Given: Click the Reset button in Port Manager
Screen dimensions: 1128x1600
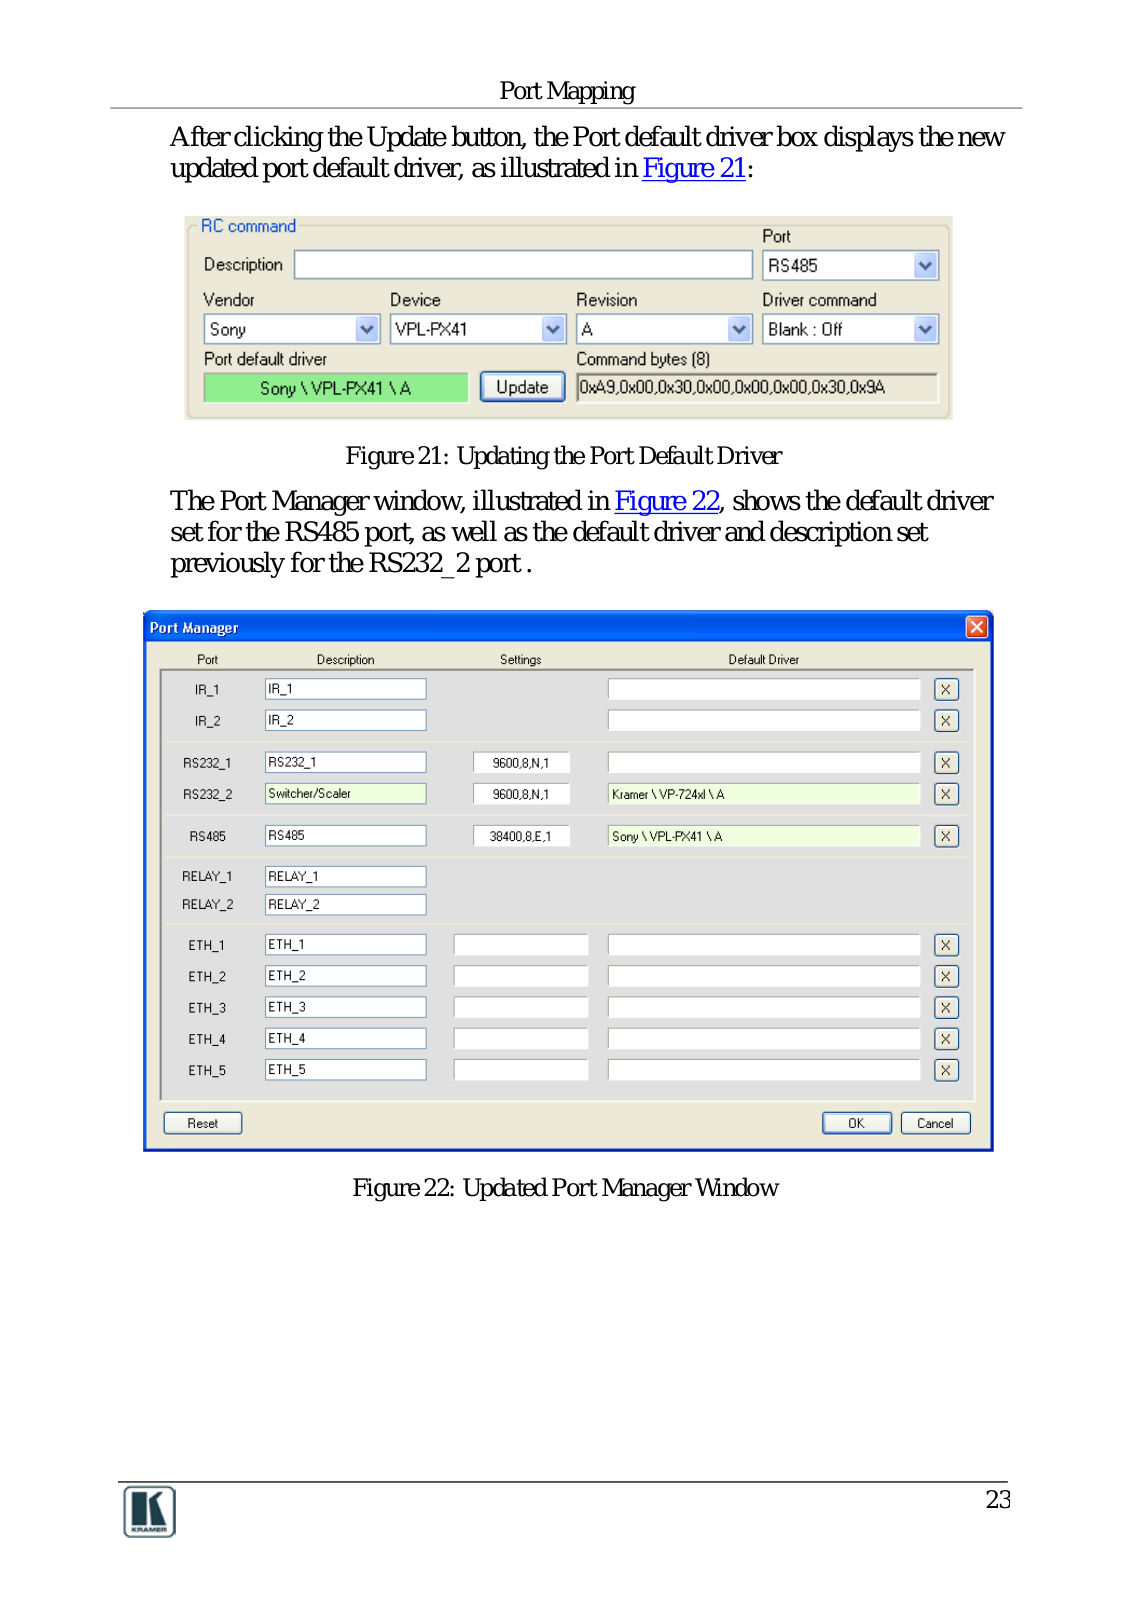Looking at the screenshot, I should click(x=203, y=1123).
